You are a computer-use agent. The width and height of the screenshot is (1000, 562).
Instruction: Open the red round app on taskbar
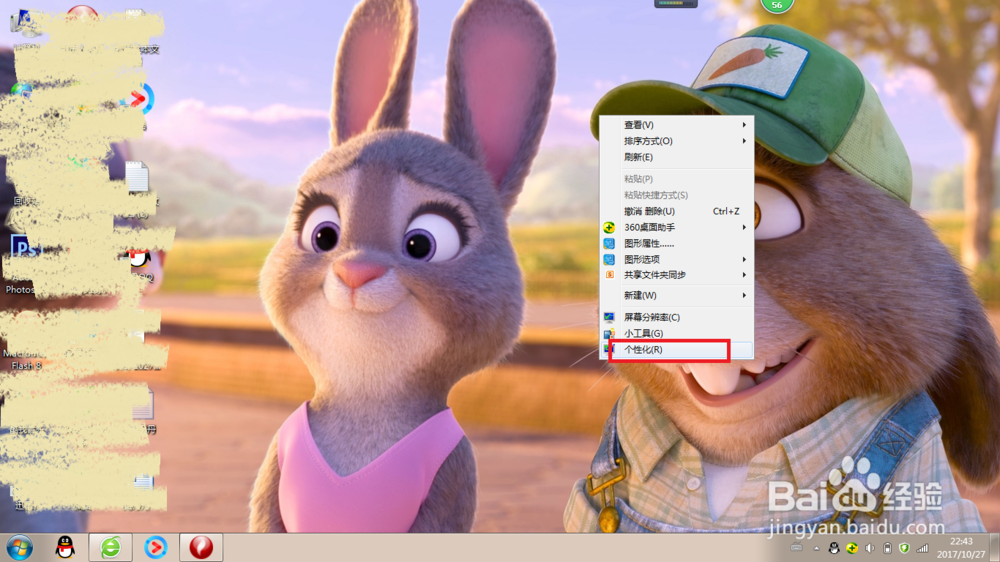tap(201, 547)
